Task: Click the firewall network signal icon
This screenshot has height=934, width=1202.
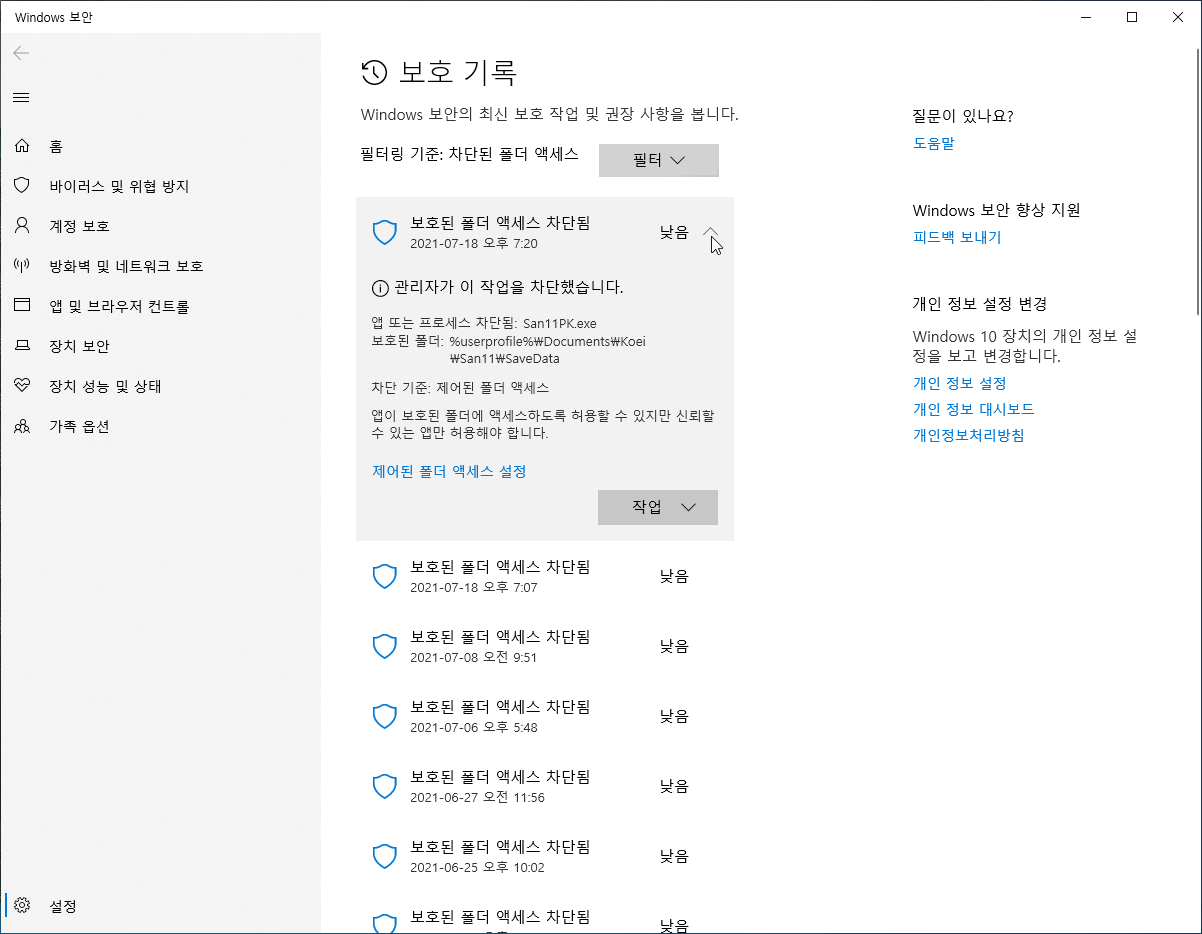Action: click(x=22, y=266)
